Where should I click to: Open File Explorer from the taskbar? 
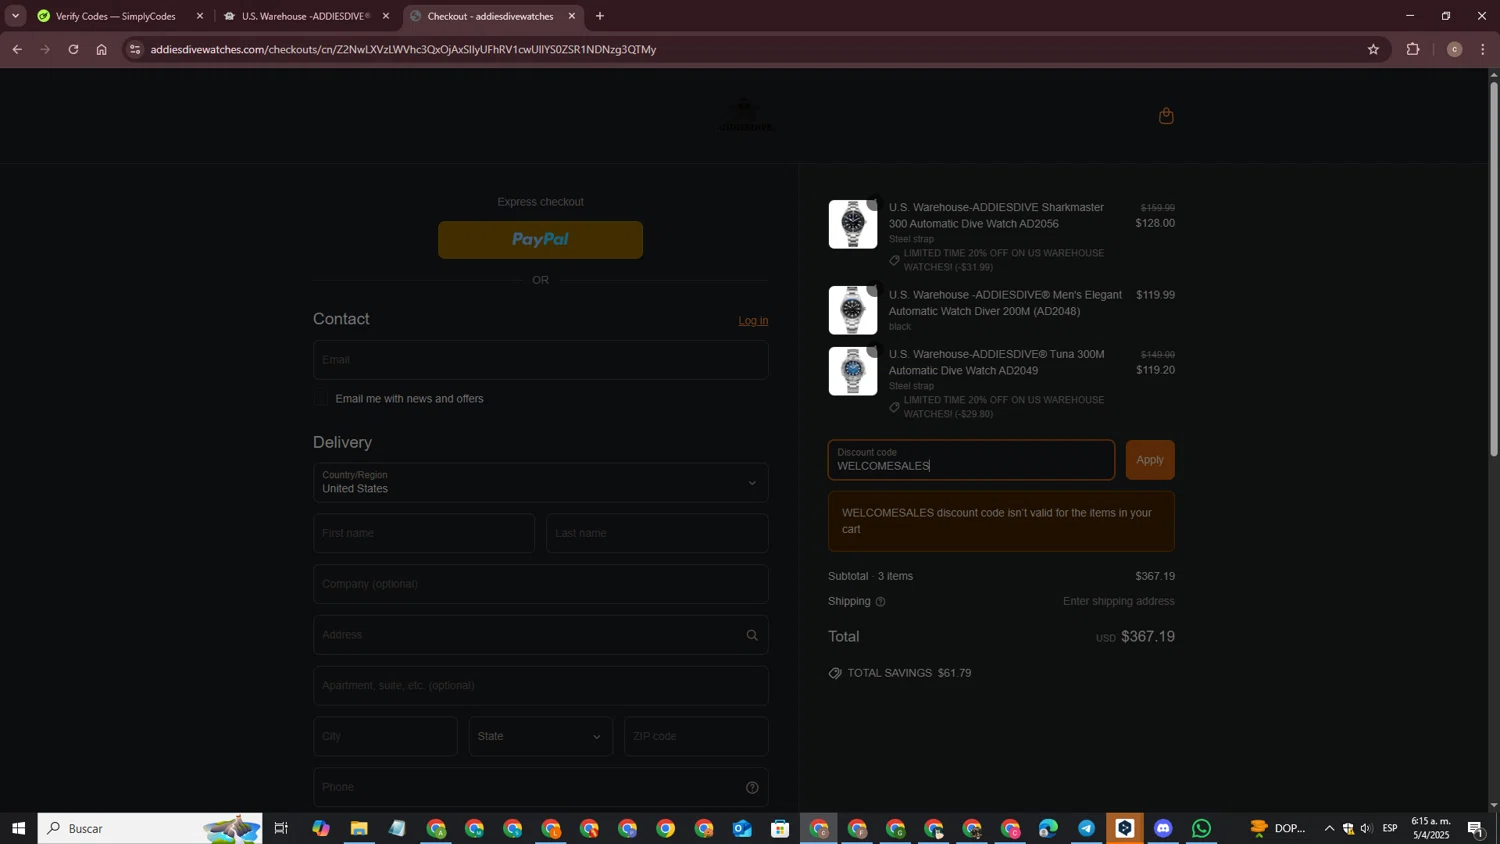pos(359,829)
